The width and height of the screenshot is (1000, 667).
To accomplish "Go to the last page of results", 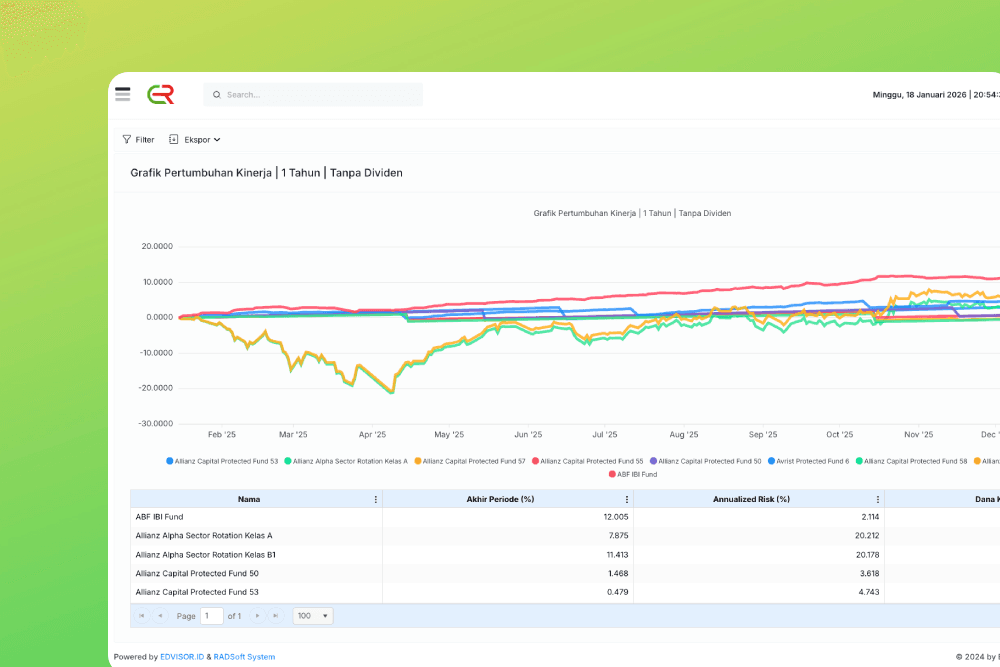I will pos(275,616).
